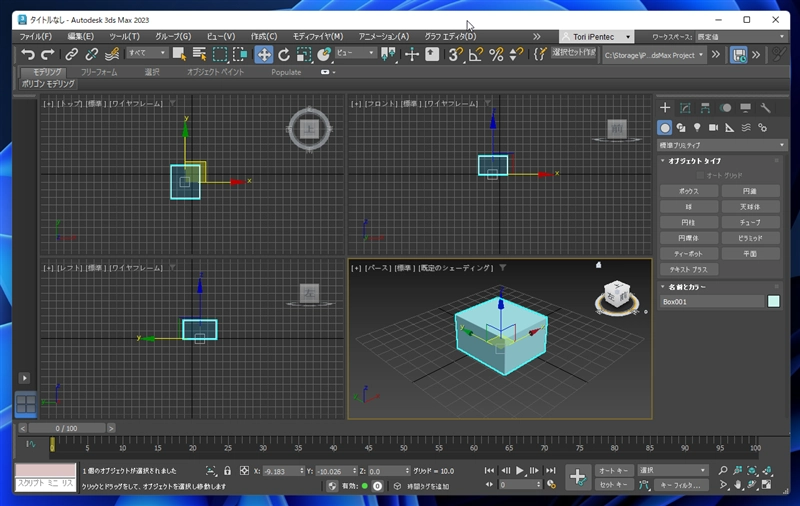Select the Helpers create category icon
Screen dimensions: 800x506
[730, 128]
